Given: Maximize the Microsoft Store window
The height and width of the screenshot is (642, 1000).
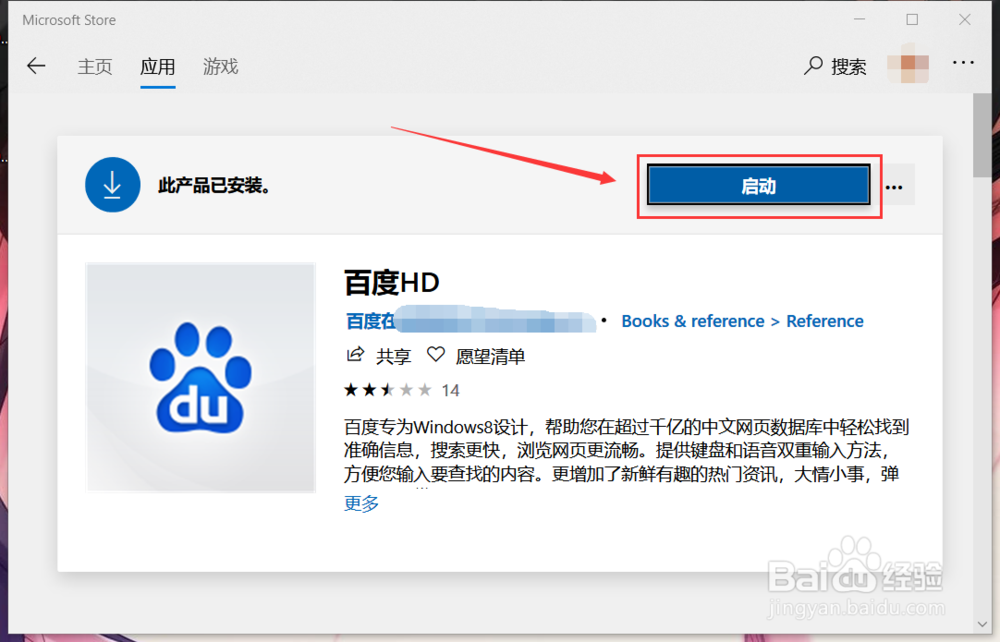Looking at the screenshot, I should [x=912, y=20].
